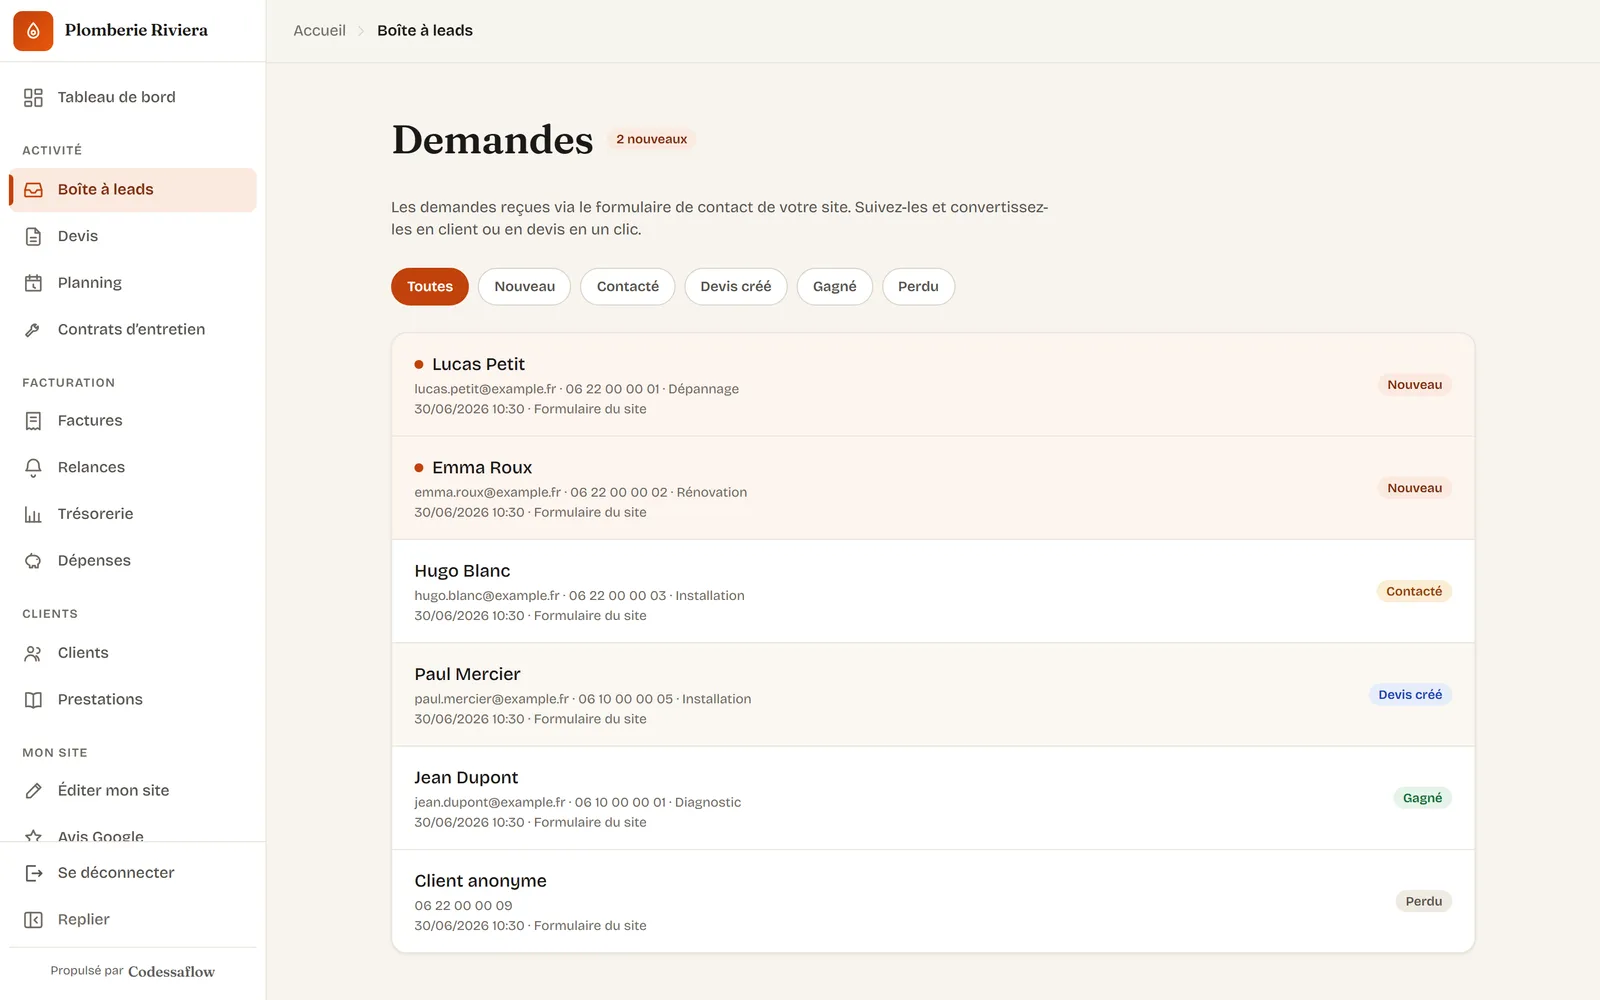The height and width of the screenshot is (1000, 1600).
Task: Click the Dépenses piggy bank icon
Action: 33,560
